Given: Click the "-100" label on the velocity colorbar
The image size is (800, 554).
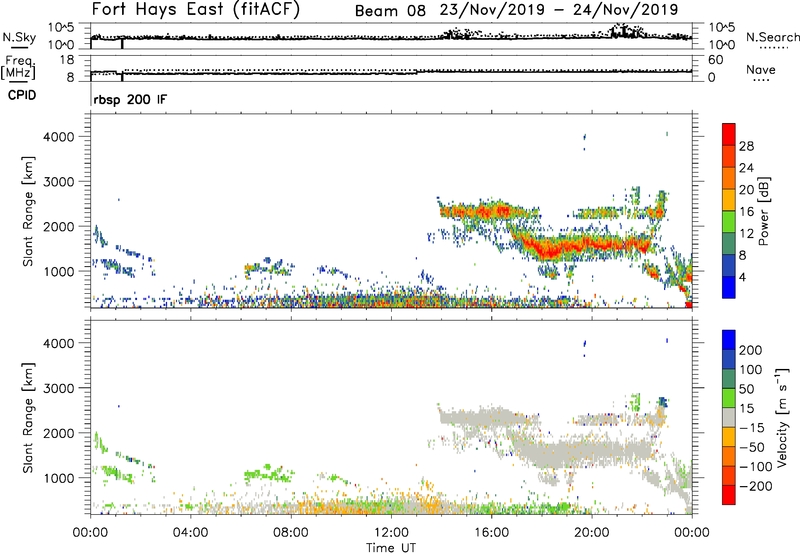Looking at the screenshot, I should [756, 467].
